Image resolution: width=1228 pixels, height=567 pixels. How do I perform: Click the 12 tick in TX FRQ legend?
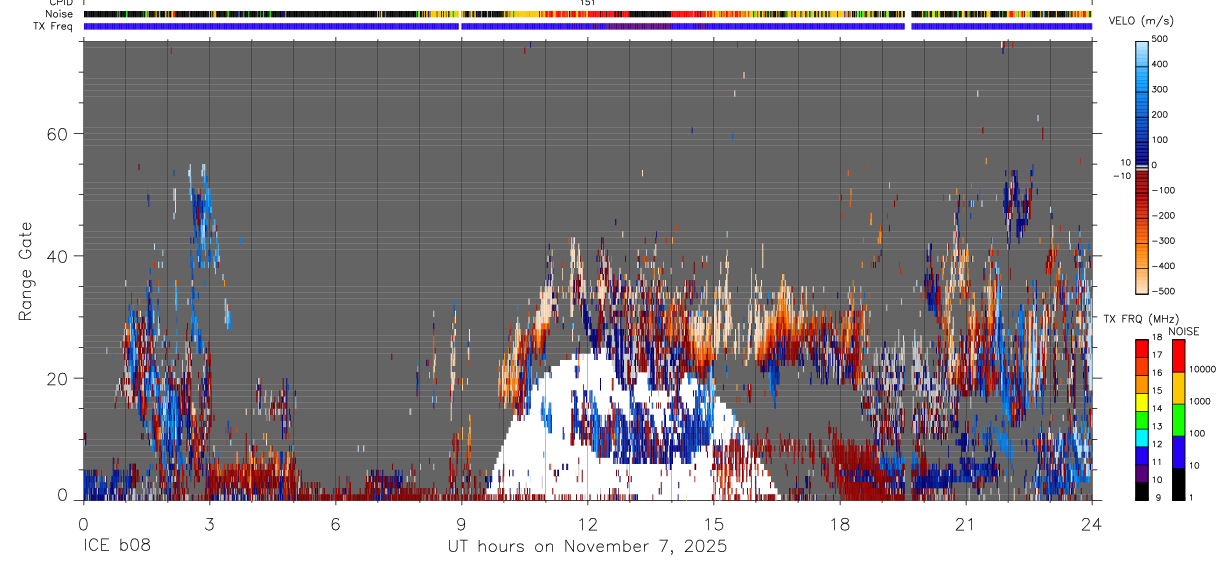(x=1157, y=444)
